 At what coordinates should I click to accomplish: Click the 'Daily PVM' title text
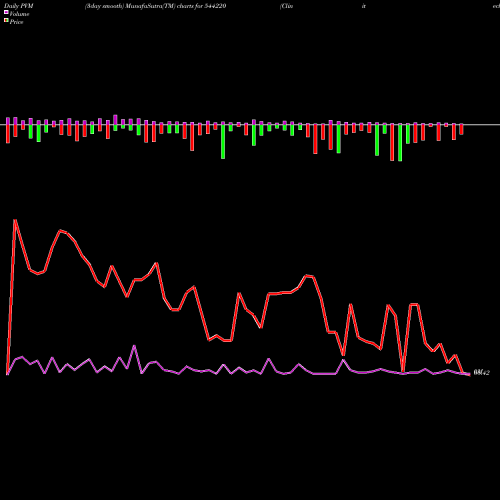[x=19, y=6]
